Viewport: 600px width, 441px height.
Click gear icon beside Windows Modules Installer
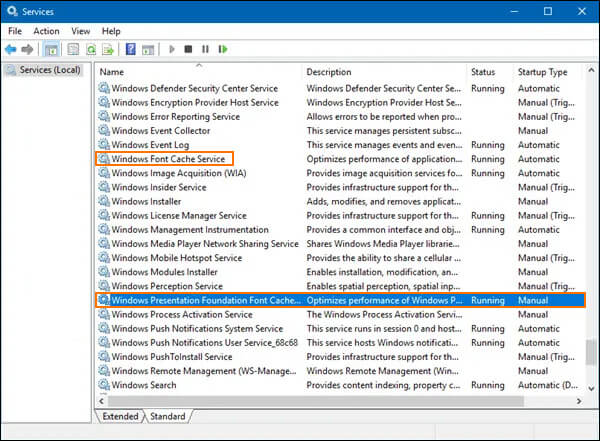click(104, 271)
